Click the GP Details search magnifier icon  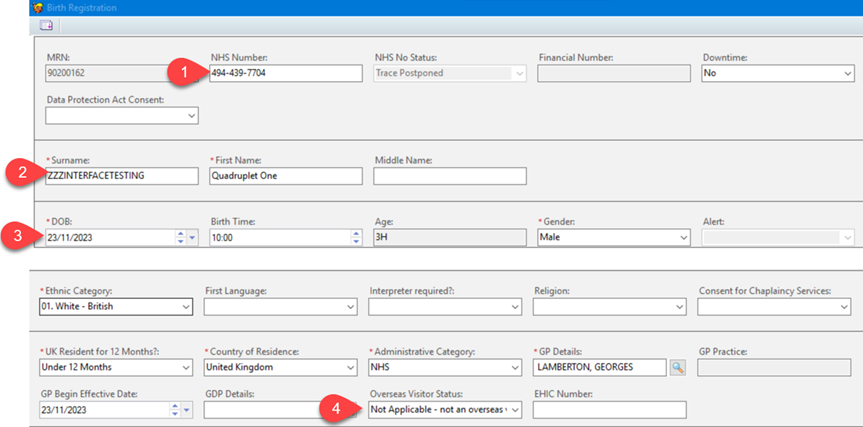tap(677, 368)
